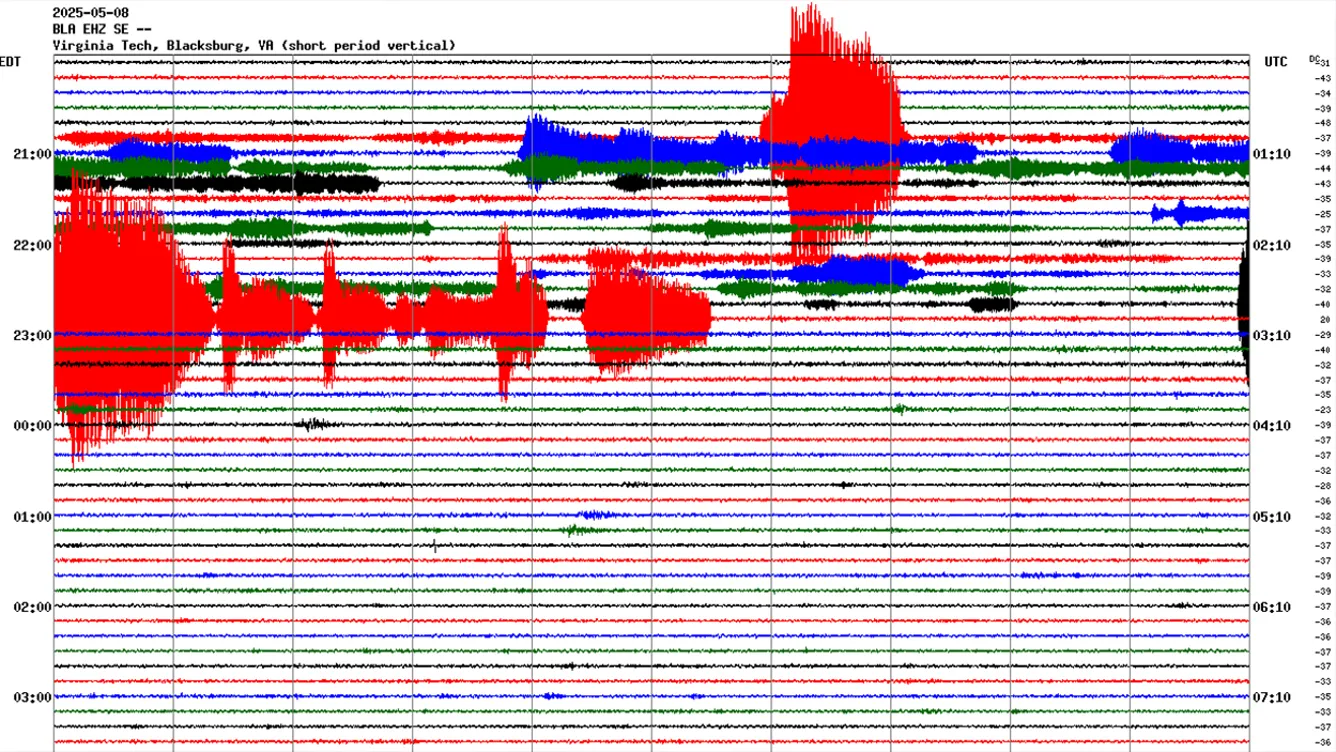Click the 22:00 EDT hour marker
The image size is (1336, 752).
(x=34, y=245)
